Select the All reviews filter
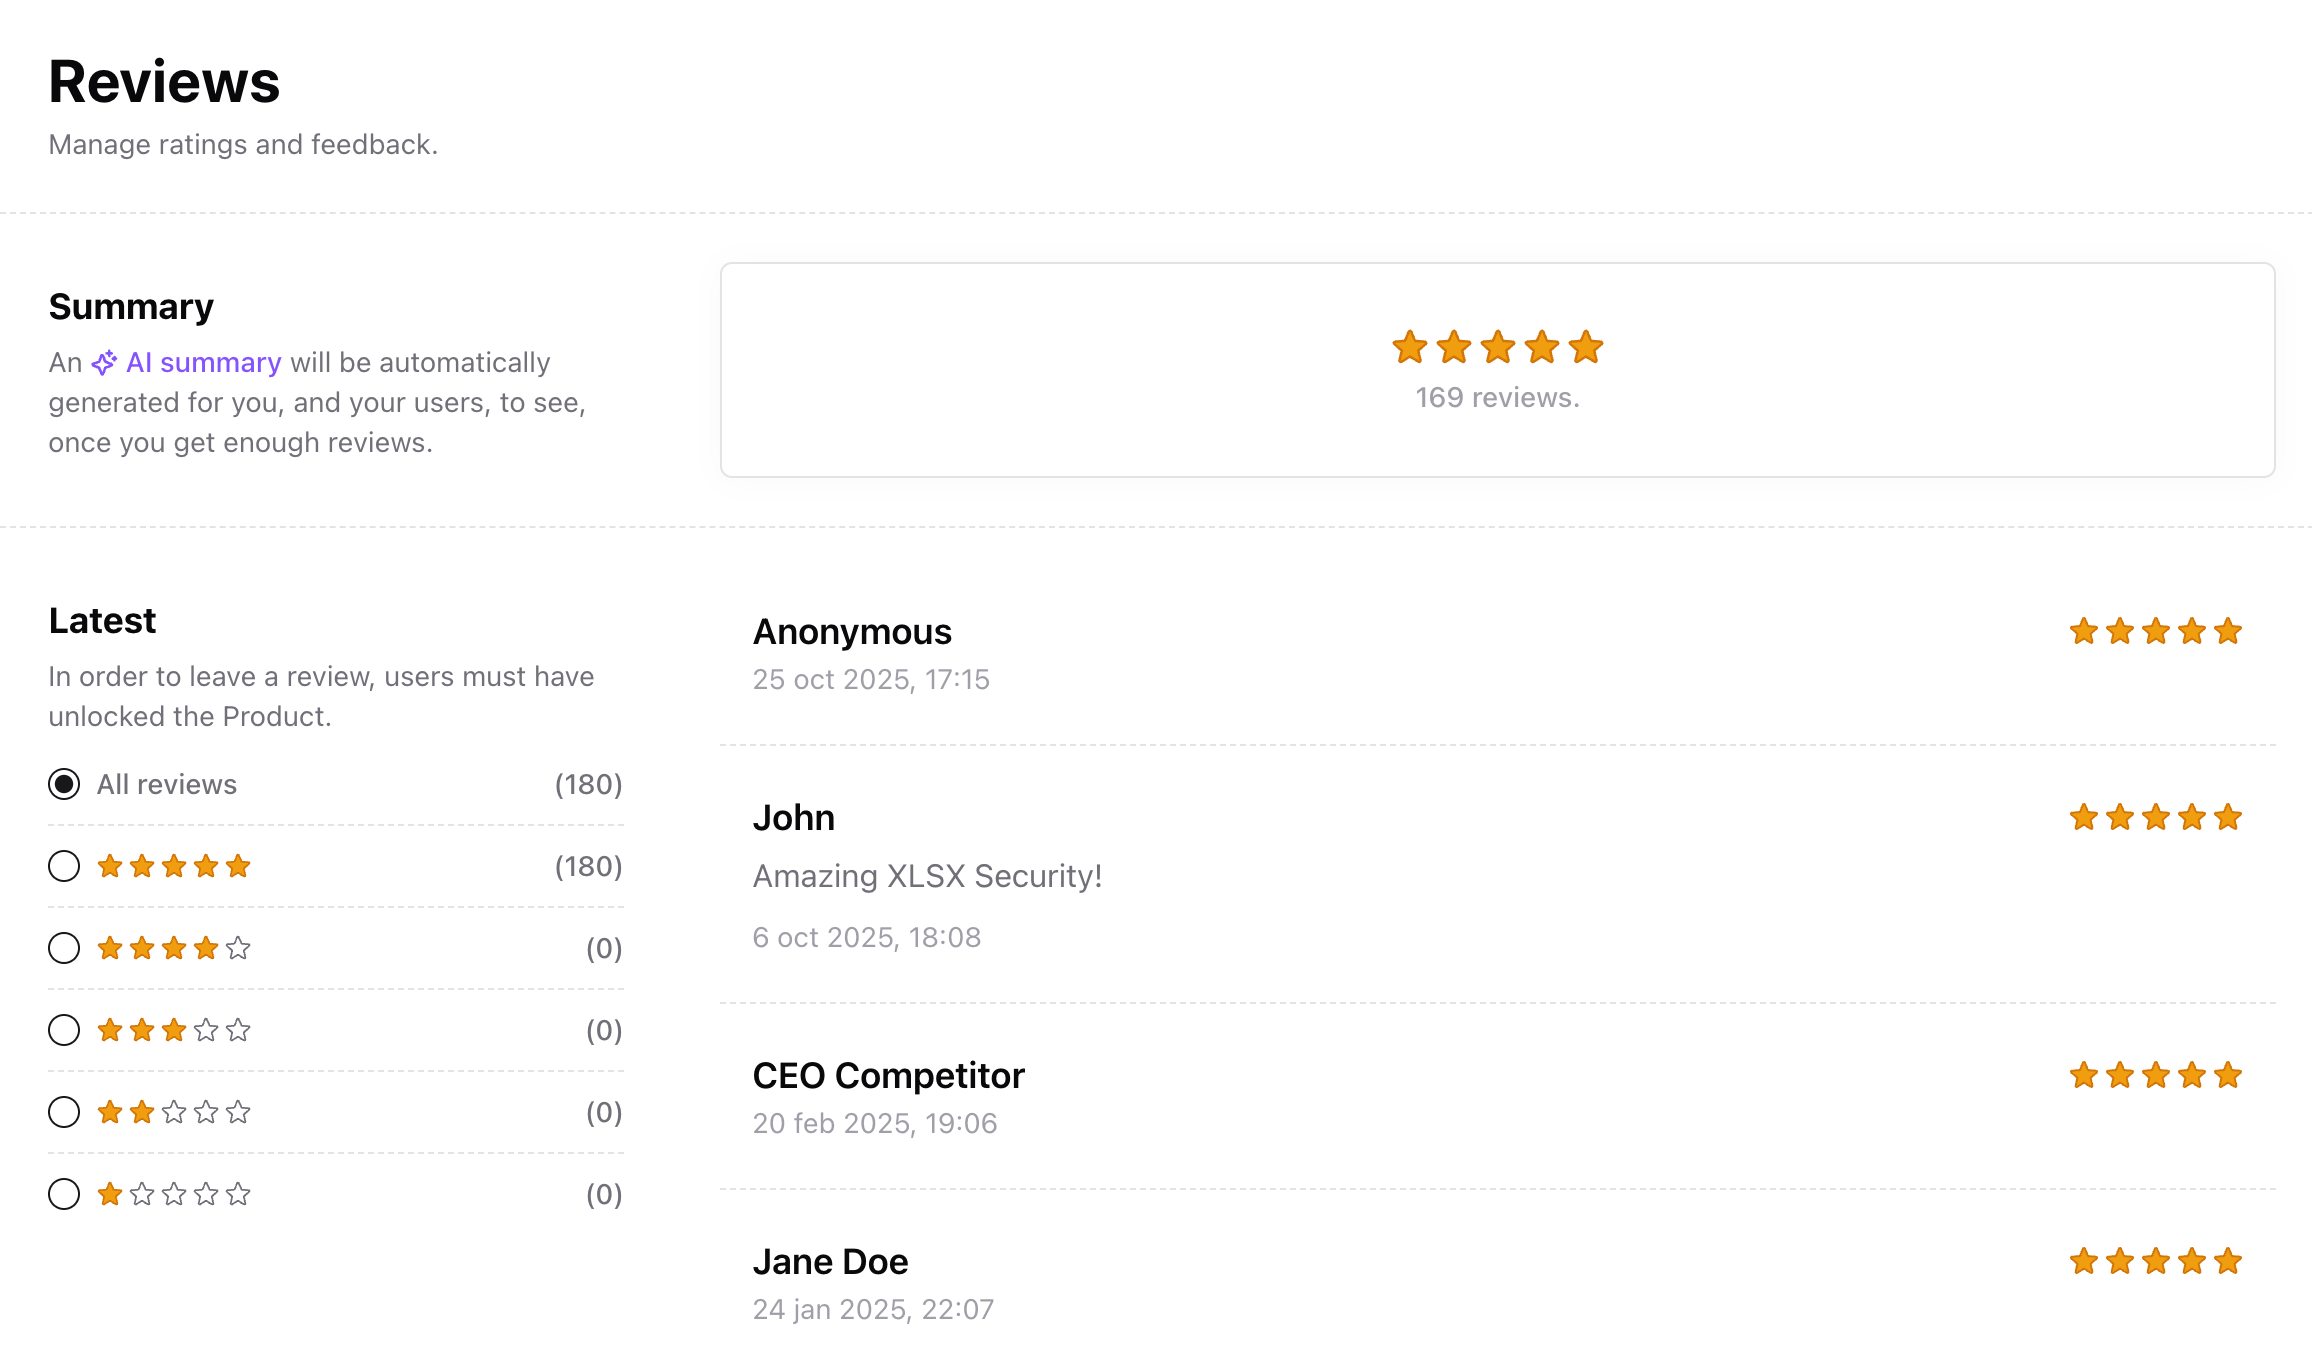2312x1368 pixels. pos(63,784)
